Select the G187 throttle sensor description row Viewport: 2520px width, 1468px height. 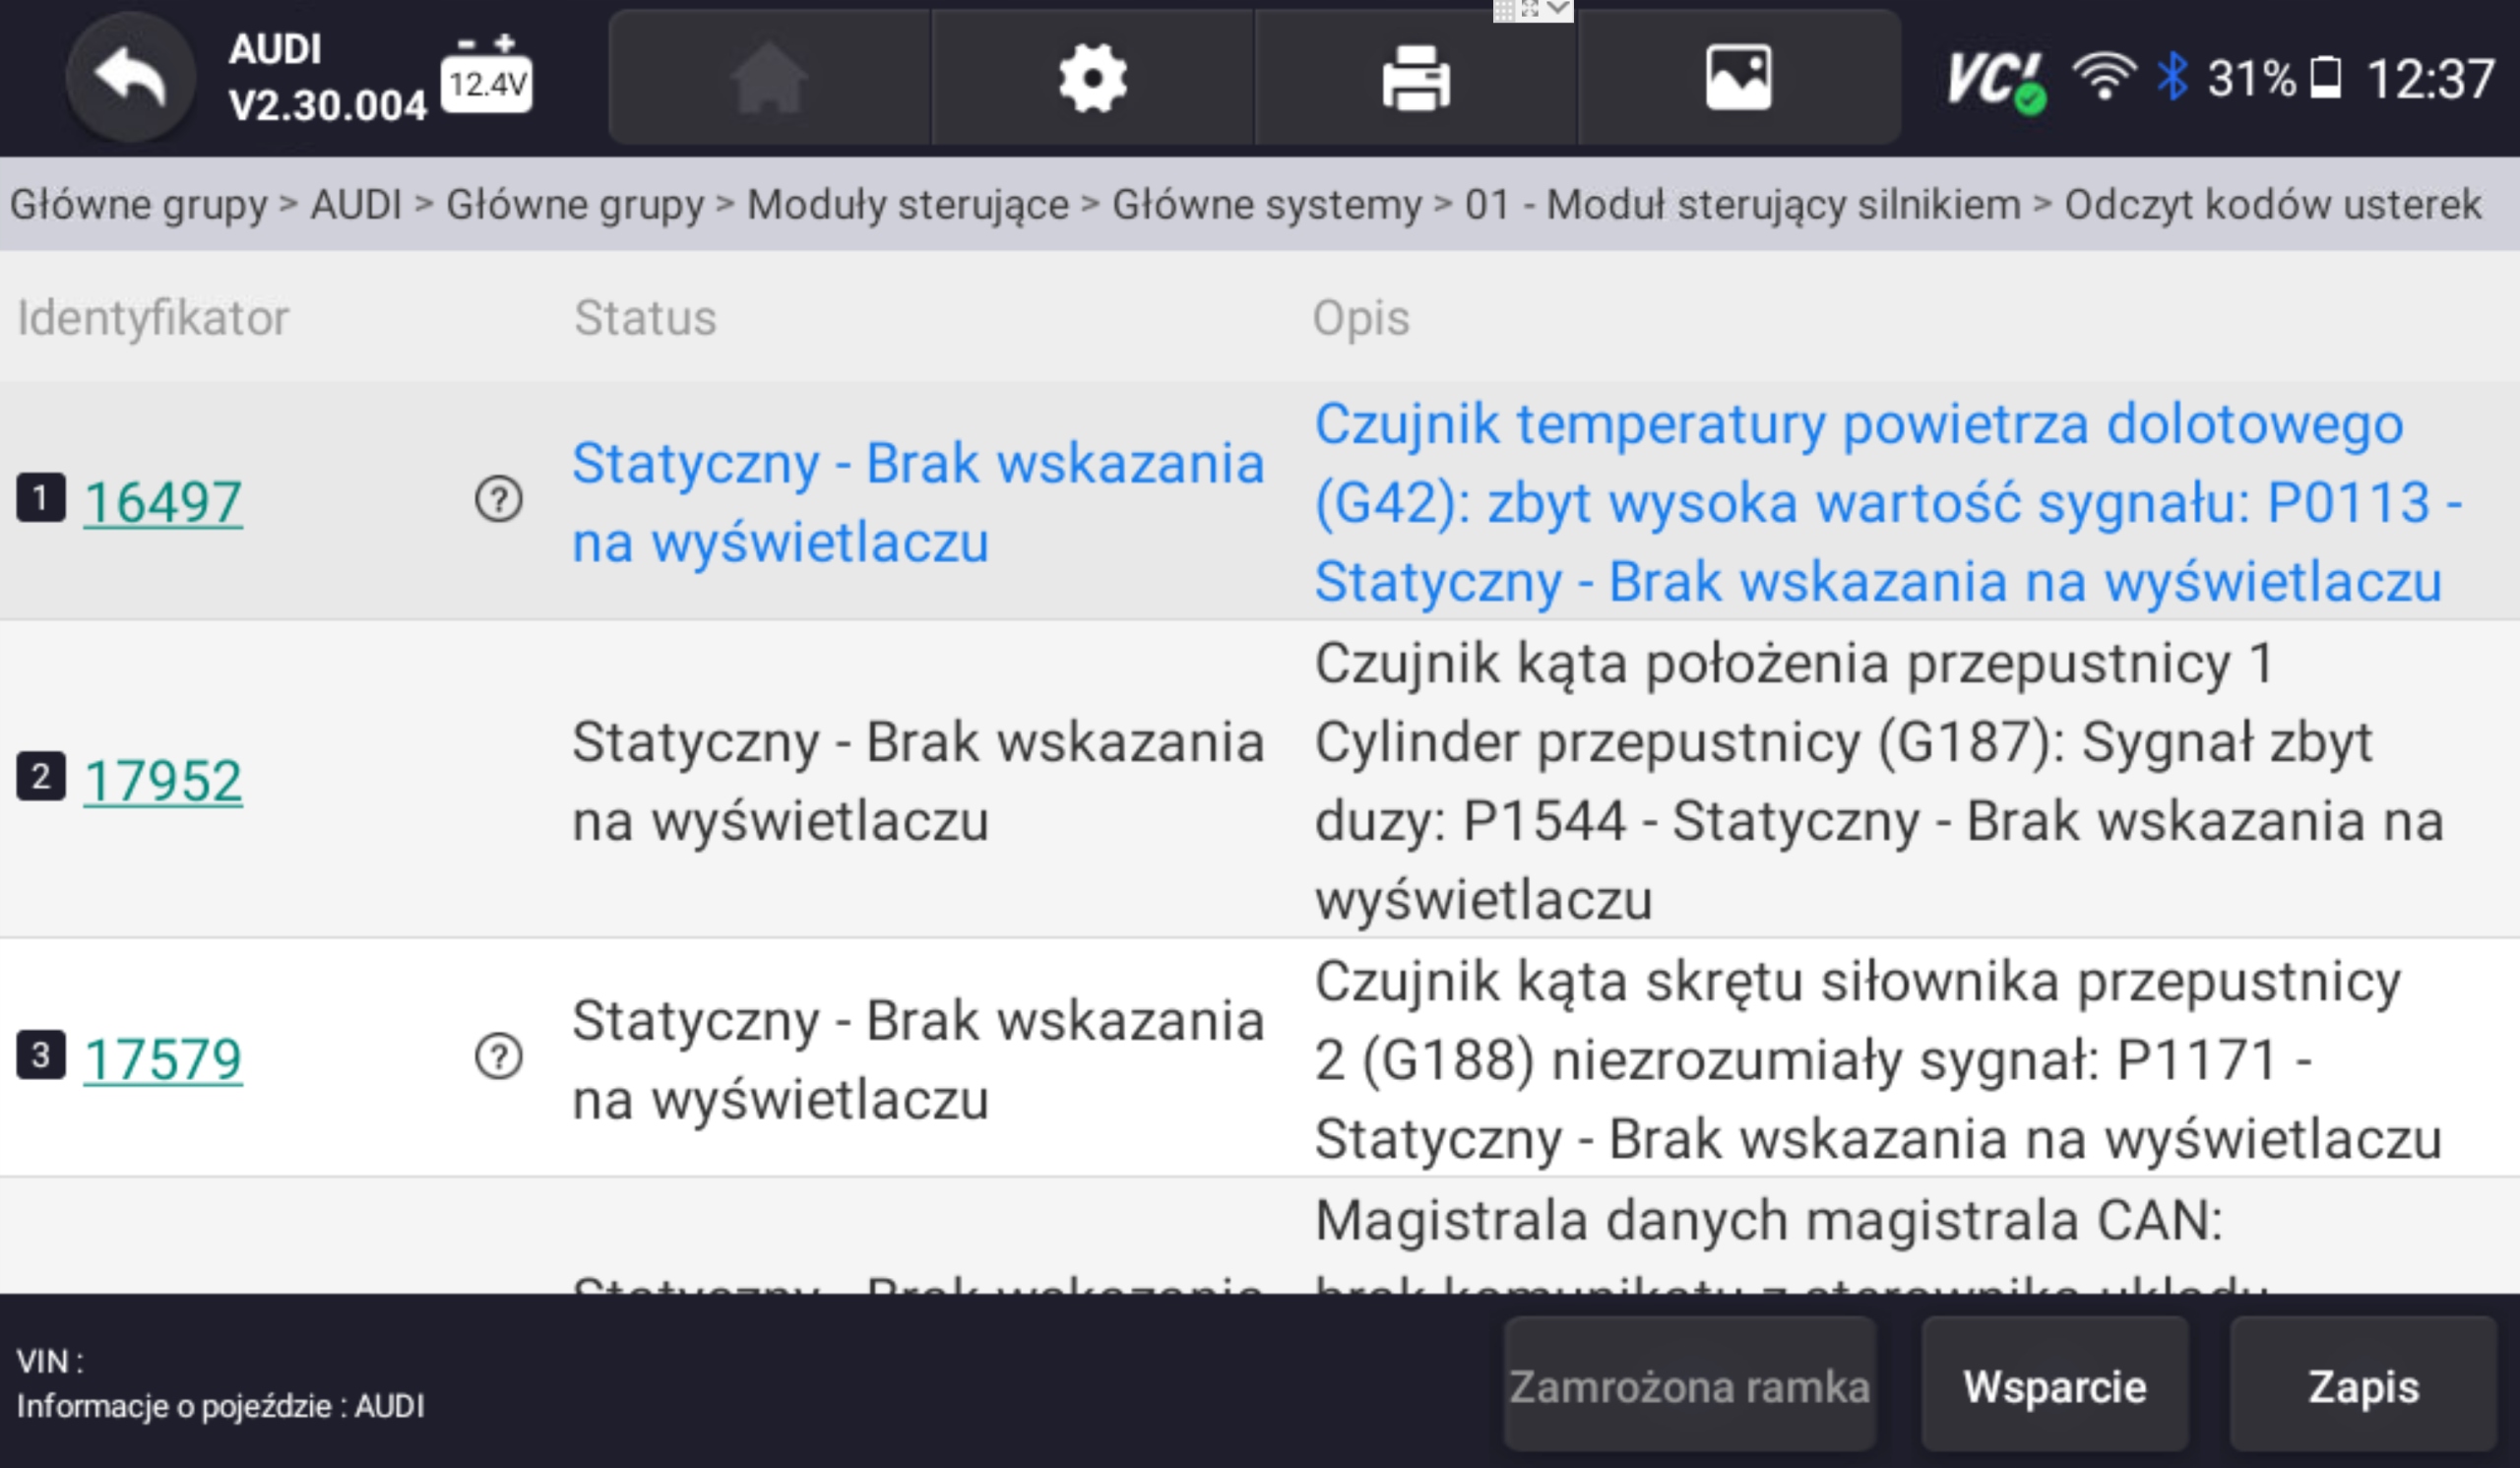(1878, 780)
